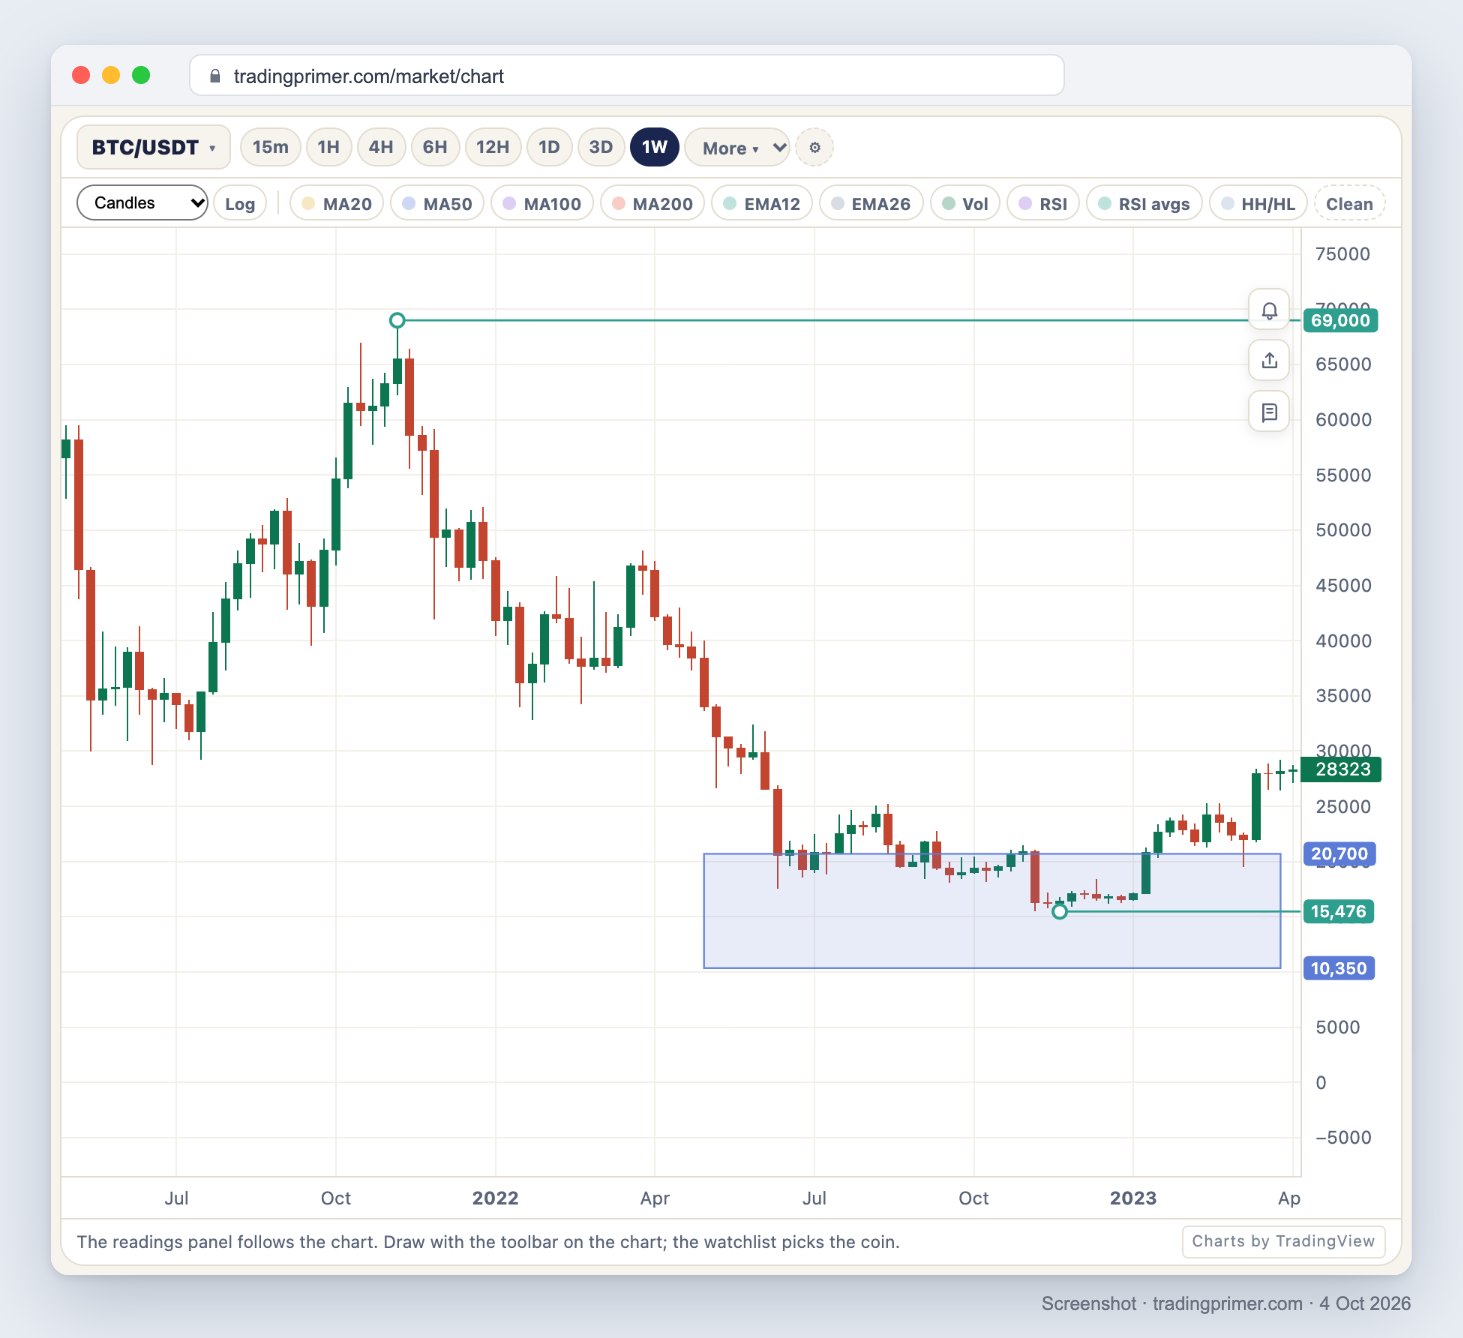Click the alert bell icon on chart

(x=1269, y=310)
